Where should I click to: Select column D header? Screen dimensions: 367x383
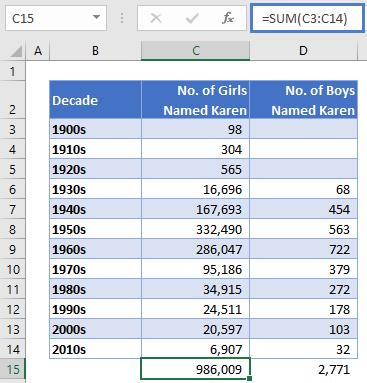pyautogui.click(x=303, y=51)
